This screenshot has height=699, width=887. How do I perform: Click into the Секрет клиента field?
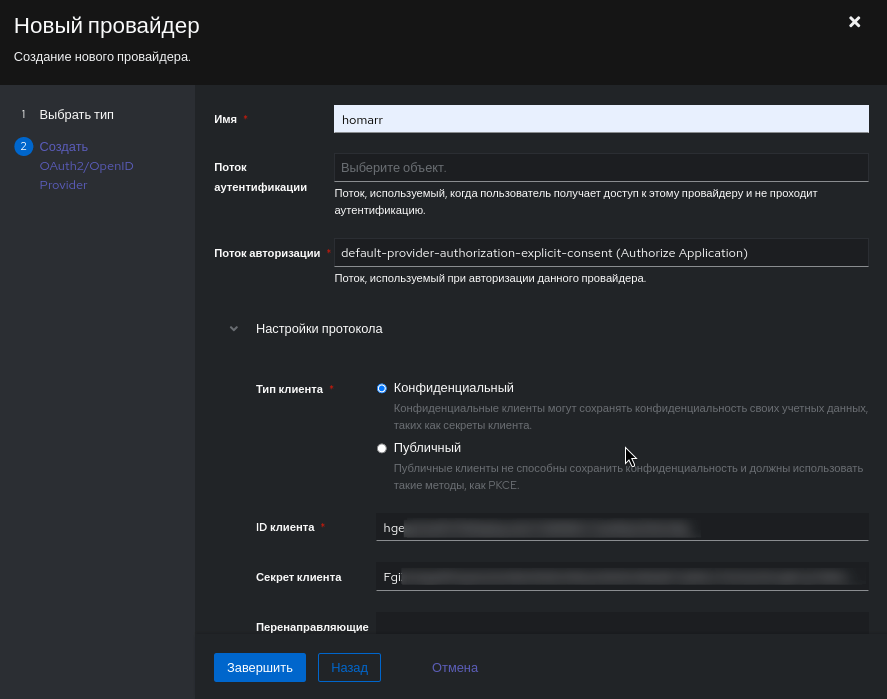[622, 577]
